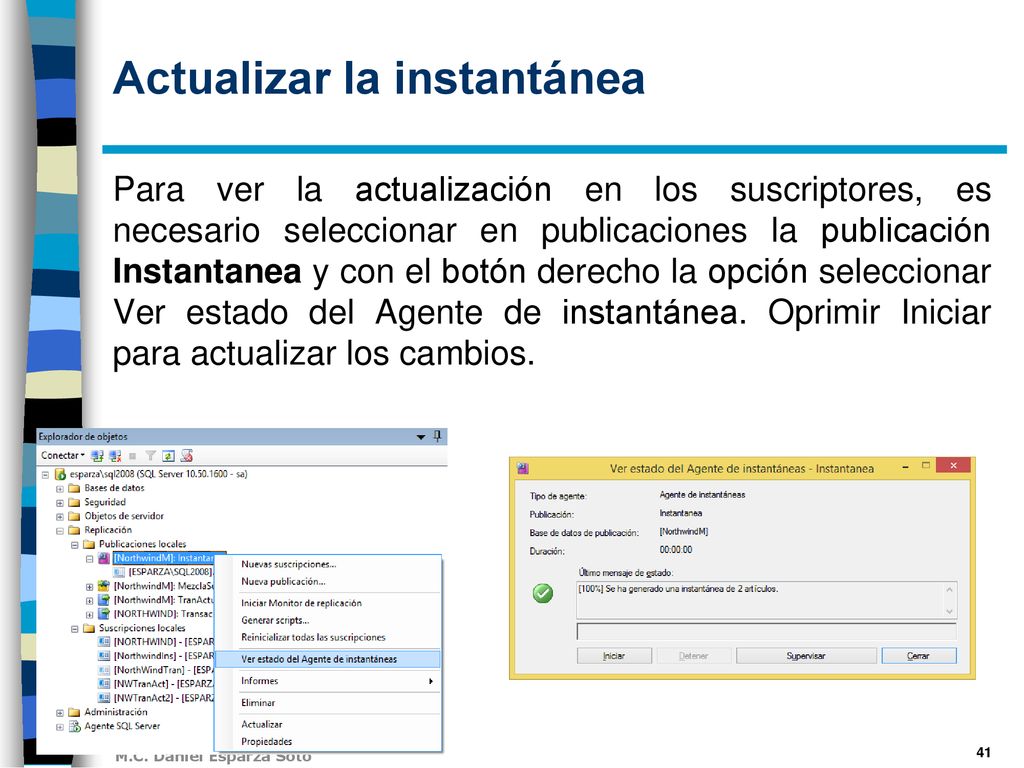1024x768 pixels.
Task: Pin the Explorador de objetos panel
Action: (437, 436)
